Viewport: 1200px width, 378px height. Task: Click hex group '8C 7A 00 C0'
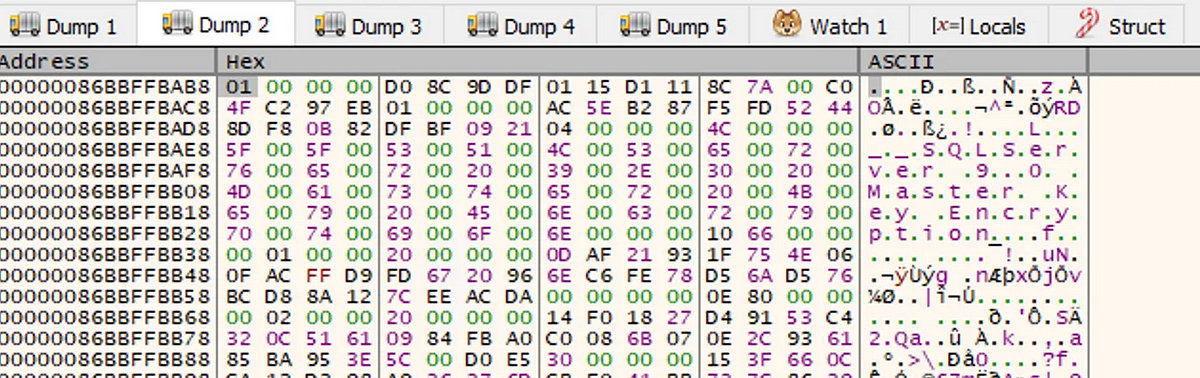pos(779,87)
